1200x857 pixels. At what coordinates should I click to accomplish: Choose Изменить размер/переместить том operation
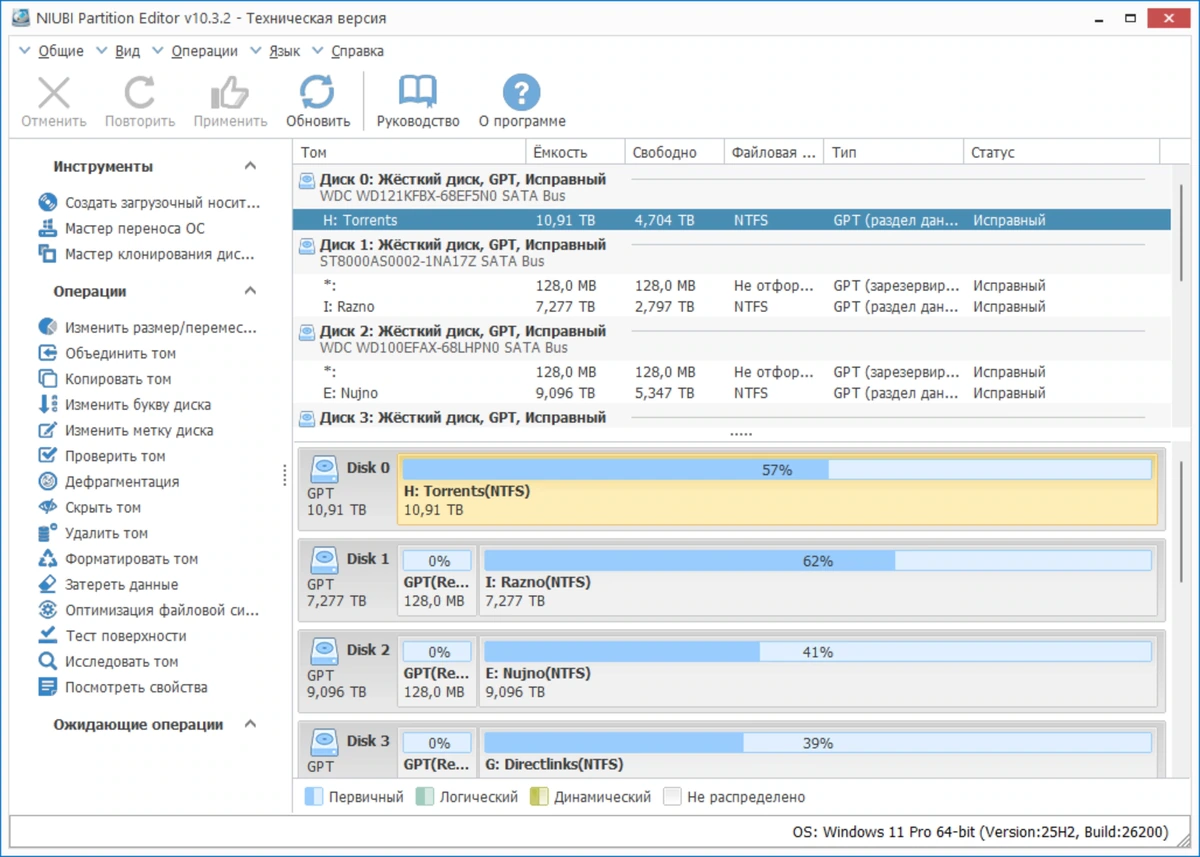[148, 327]
